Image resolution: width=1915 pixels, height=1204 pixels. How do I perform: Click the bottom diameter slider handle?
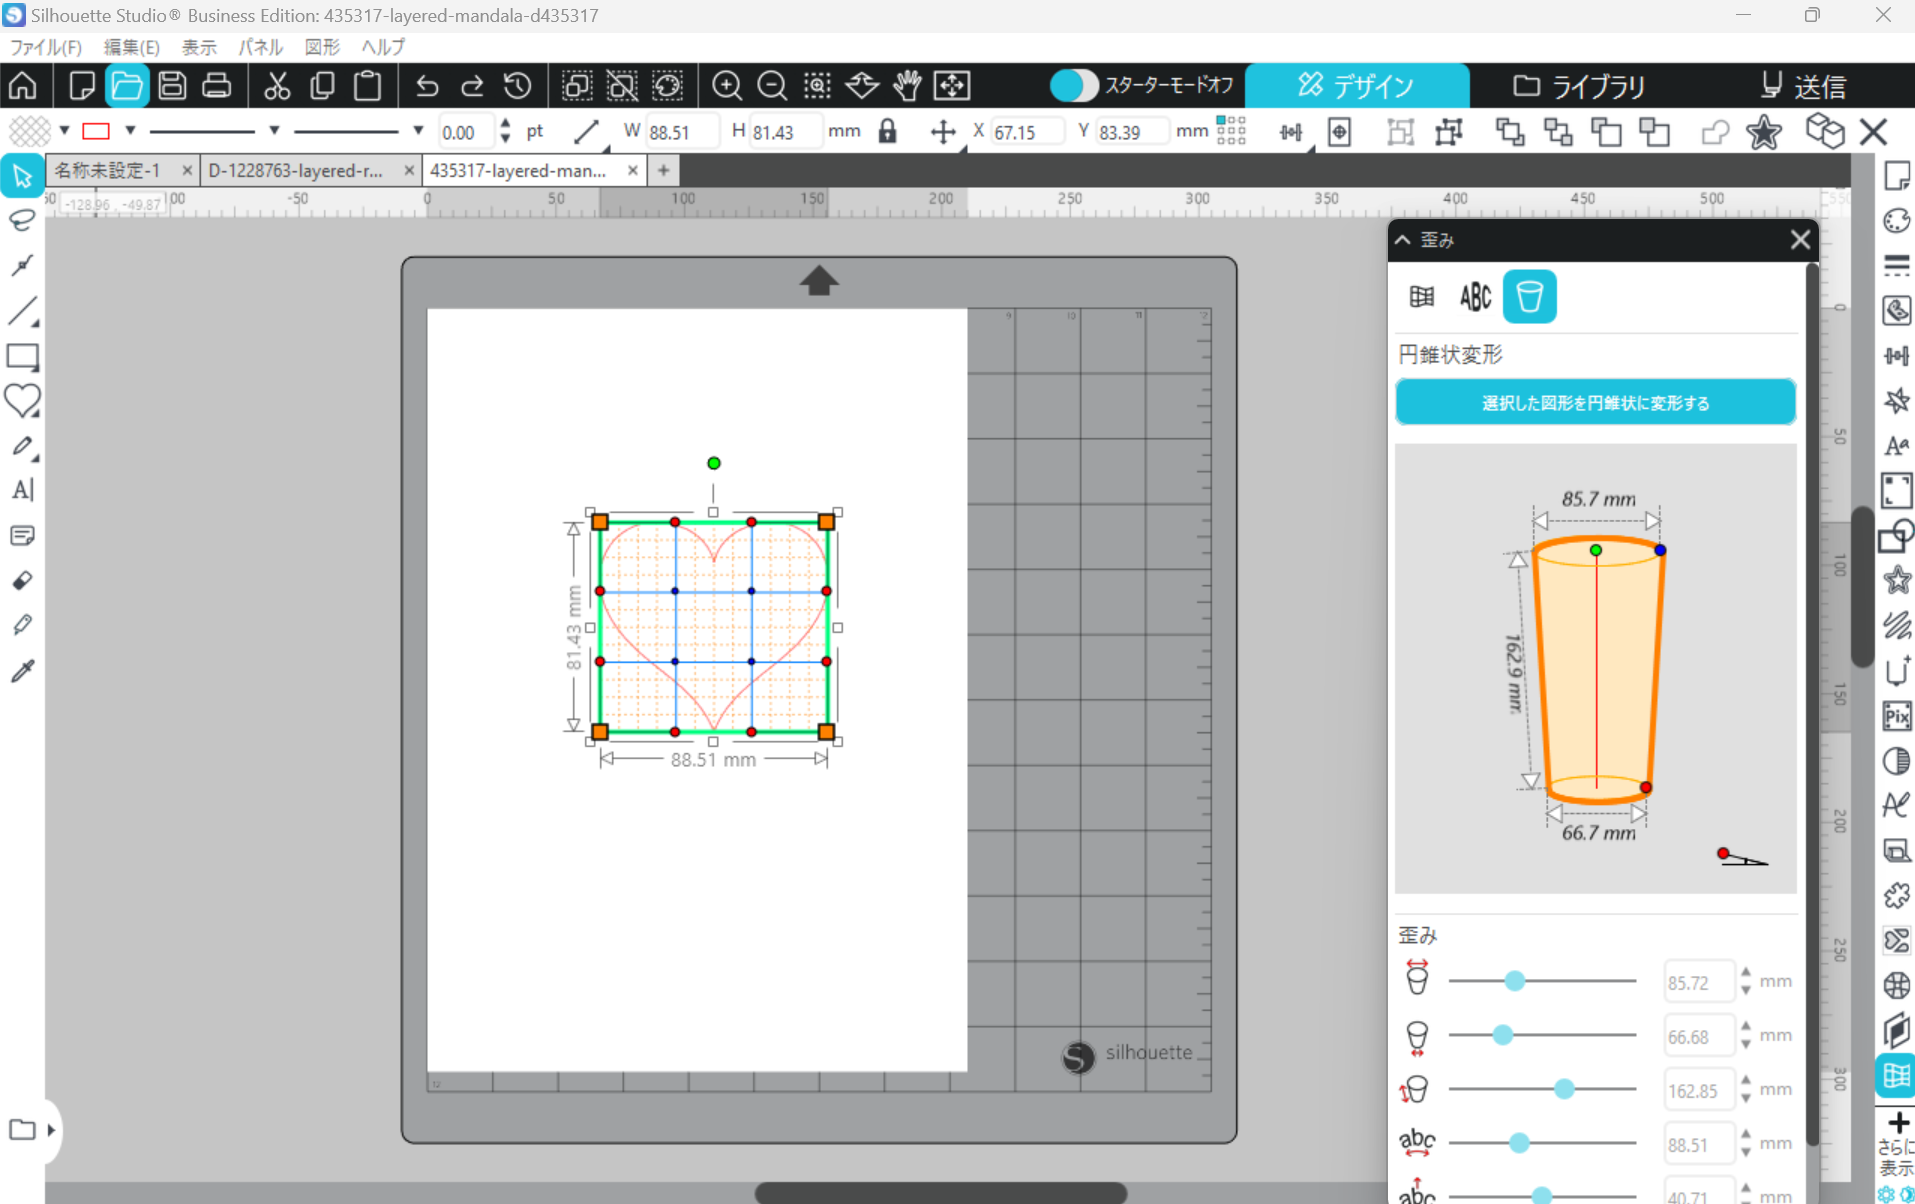1502,1035
